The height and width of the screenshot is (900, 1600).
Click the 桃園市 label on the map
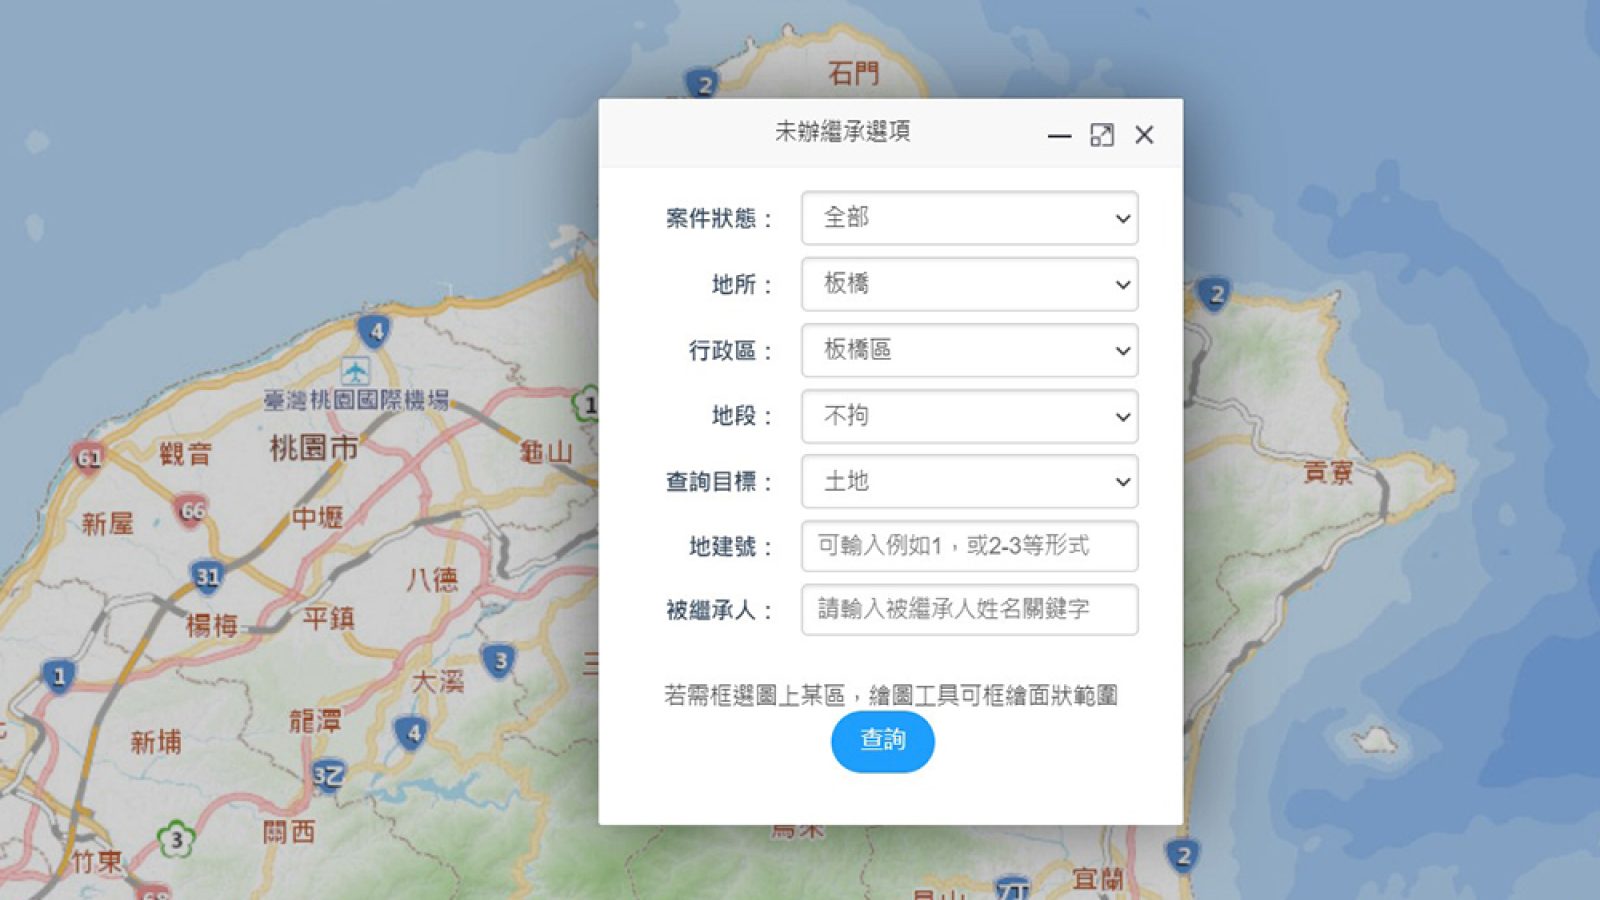point(314,448)
